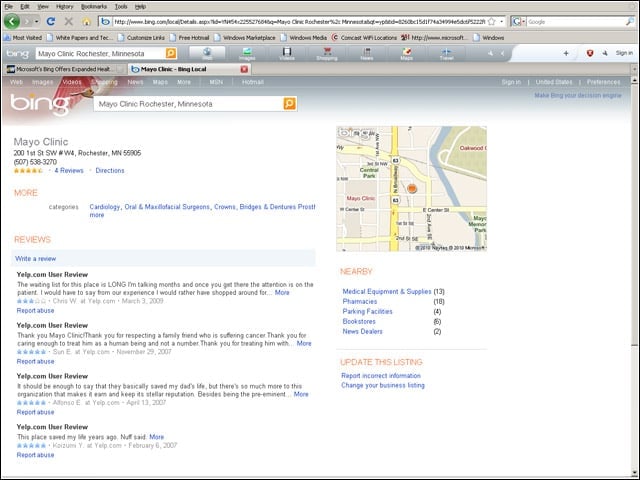
Task: Open the Comcast WiFi Locations bookmark
Action: tap(364, 38)
